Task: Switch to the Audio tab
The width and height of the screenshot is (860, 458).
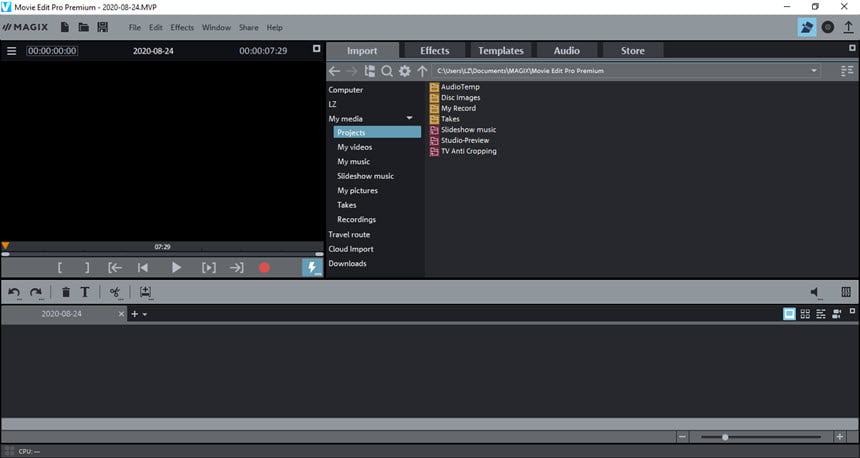Action: point(567,50)
